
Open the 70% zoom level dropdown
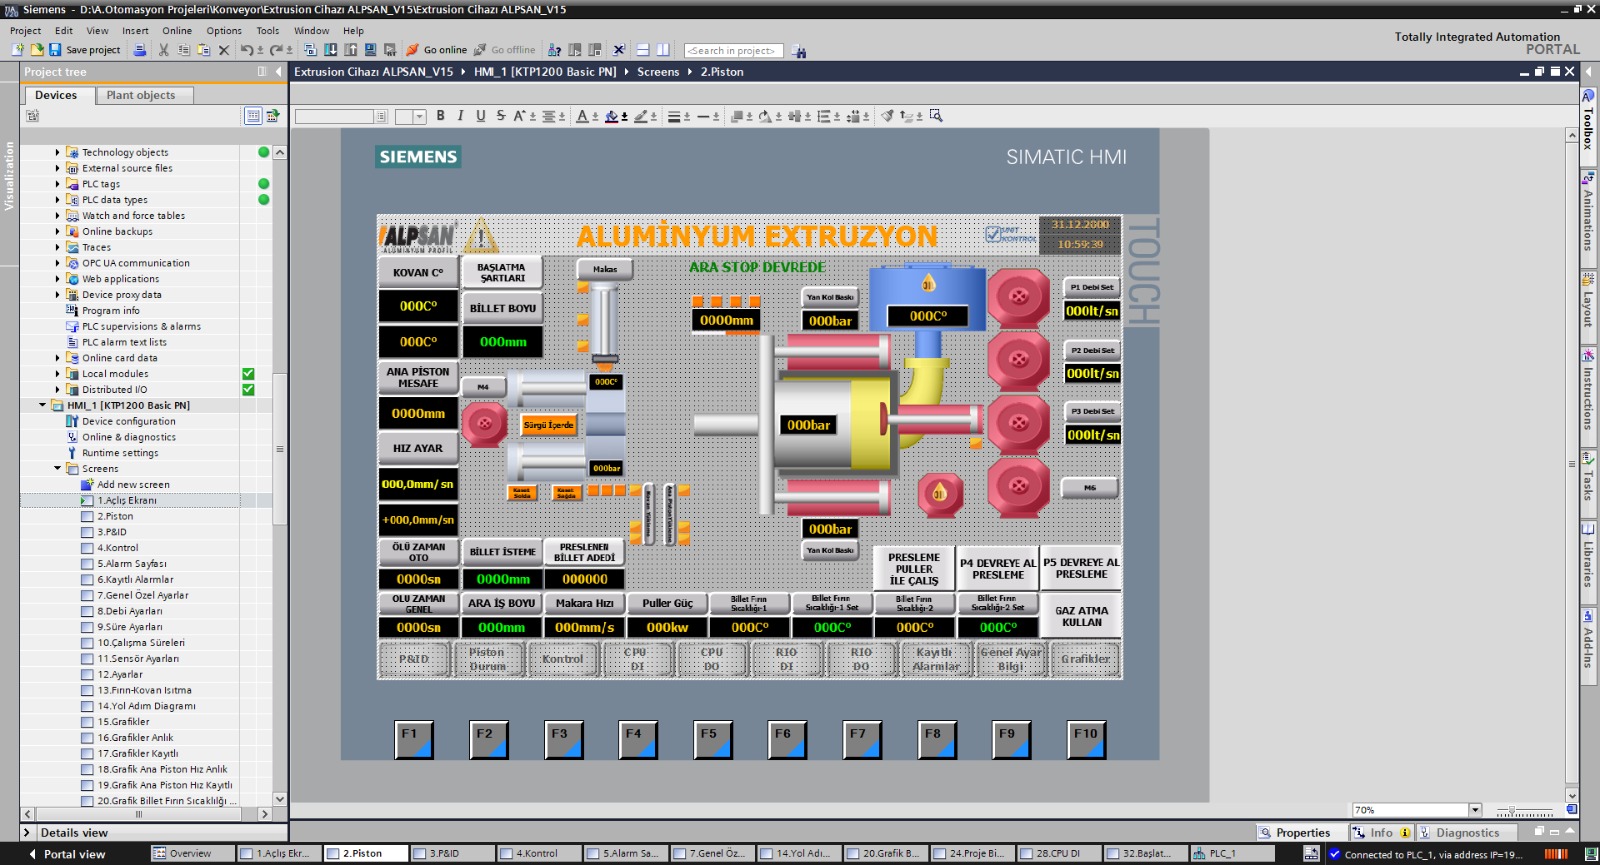pyautogui.click(x=1475, y=810)
